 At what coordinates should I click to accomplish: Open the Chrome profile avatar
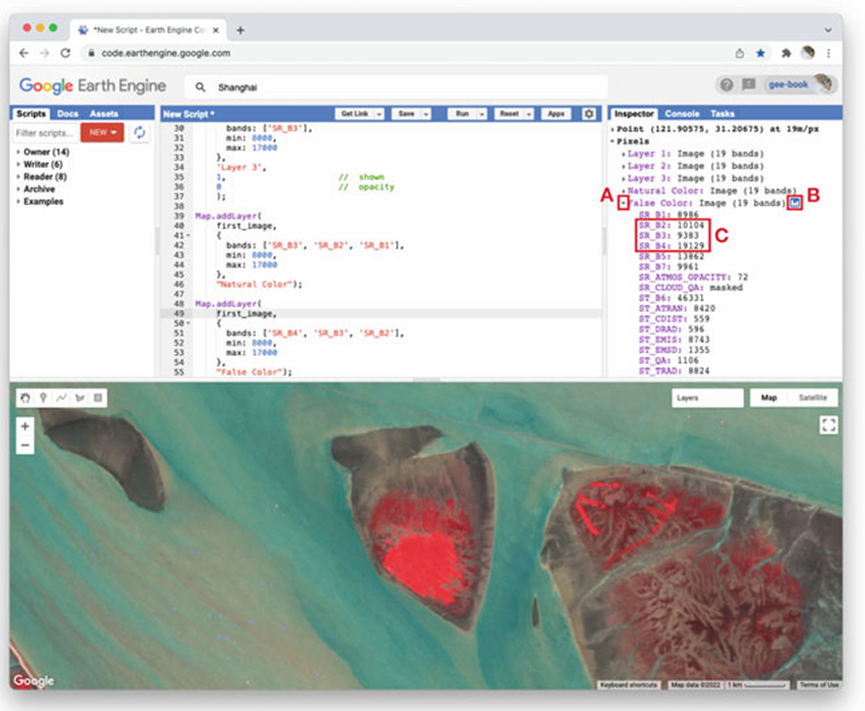click(x=808, y=52)
